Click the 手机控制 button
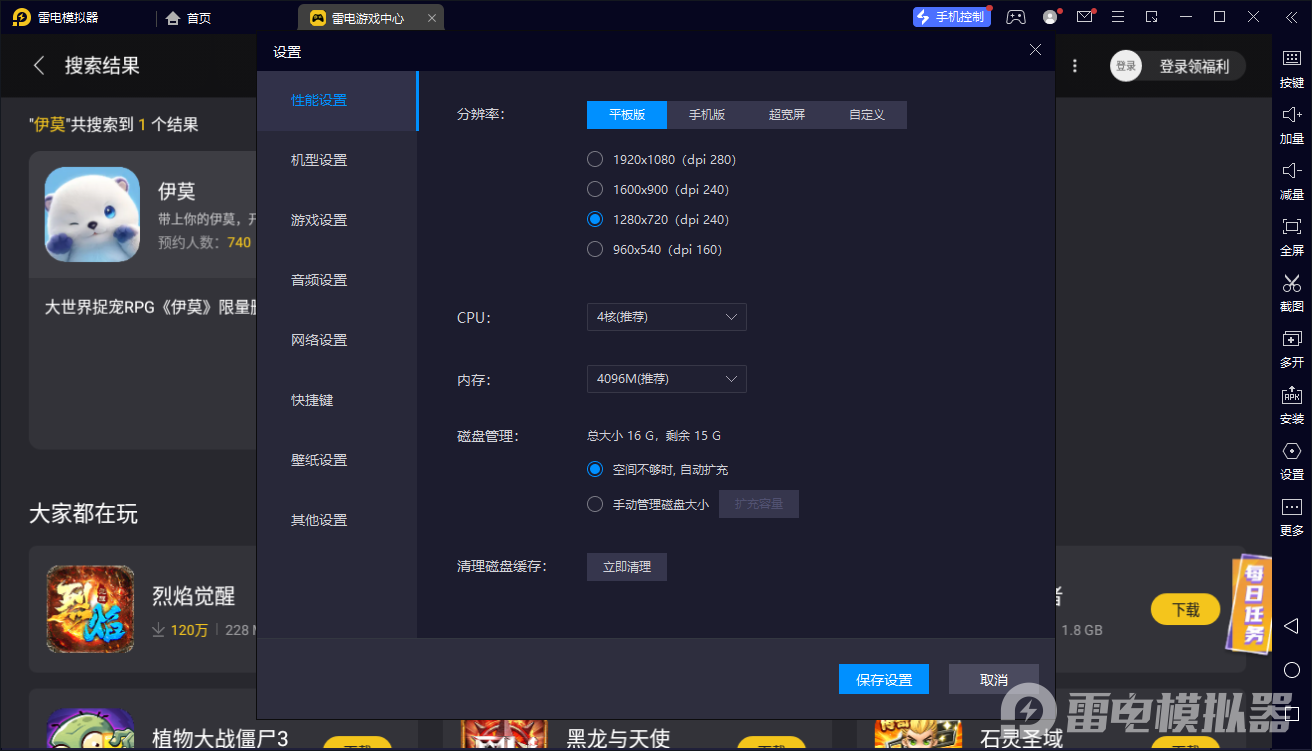Image resolution: width=1312 pixels, height=751 pixels. coord(950,17)
